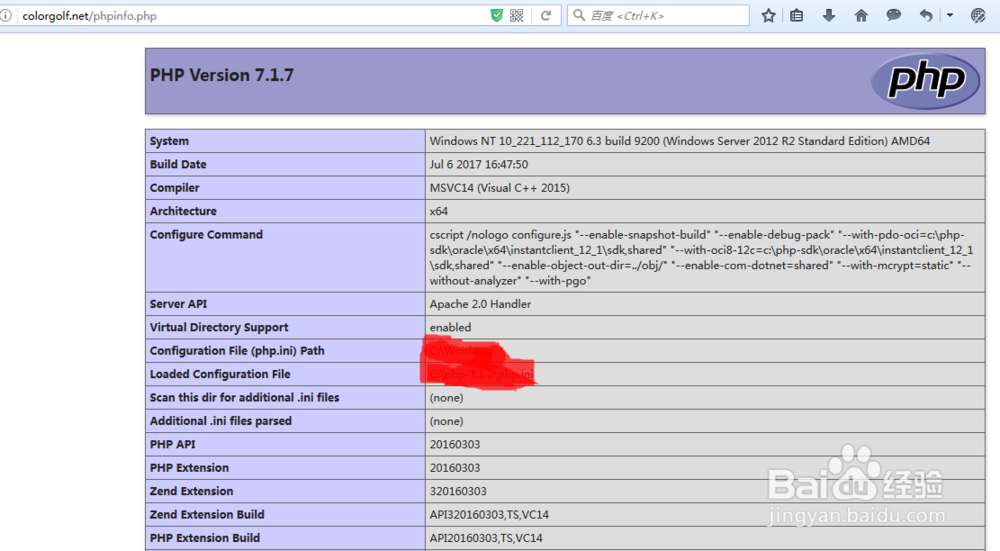Go to the home page icon
The width and height of the screenshot is (1000, 551).
pyautogui.click(x=861, y=15)
